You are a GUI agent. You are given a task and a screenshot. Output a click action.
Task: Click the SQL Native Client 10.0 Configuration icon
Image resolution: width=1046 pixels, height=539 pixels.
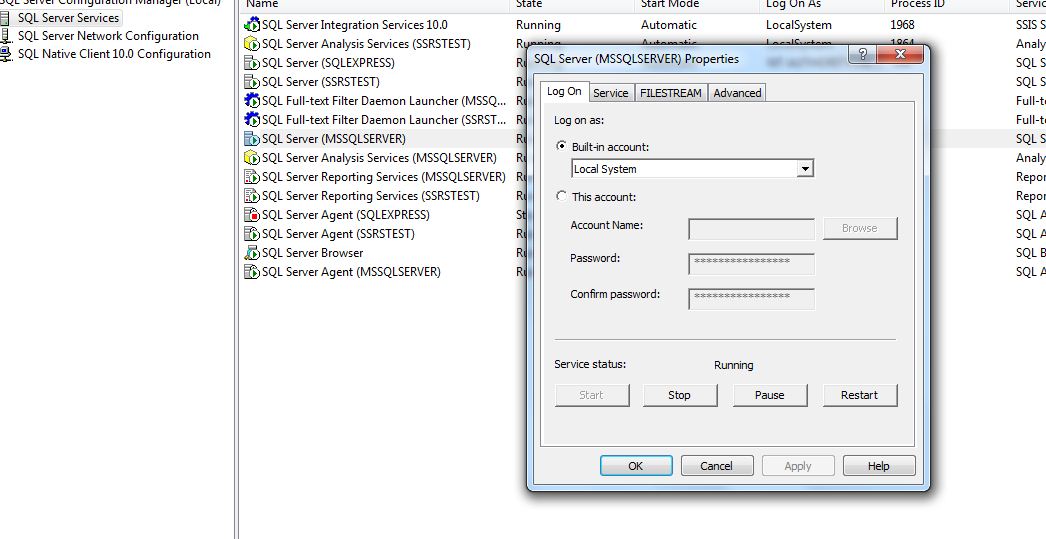tap(7, 54)
